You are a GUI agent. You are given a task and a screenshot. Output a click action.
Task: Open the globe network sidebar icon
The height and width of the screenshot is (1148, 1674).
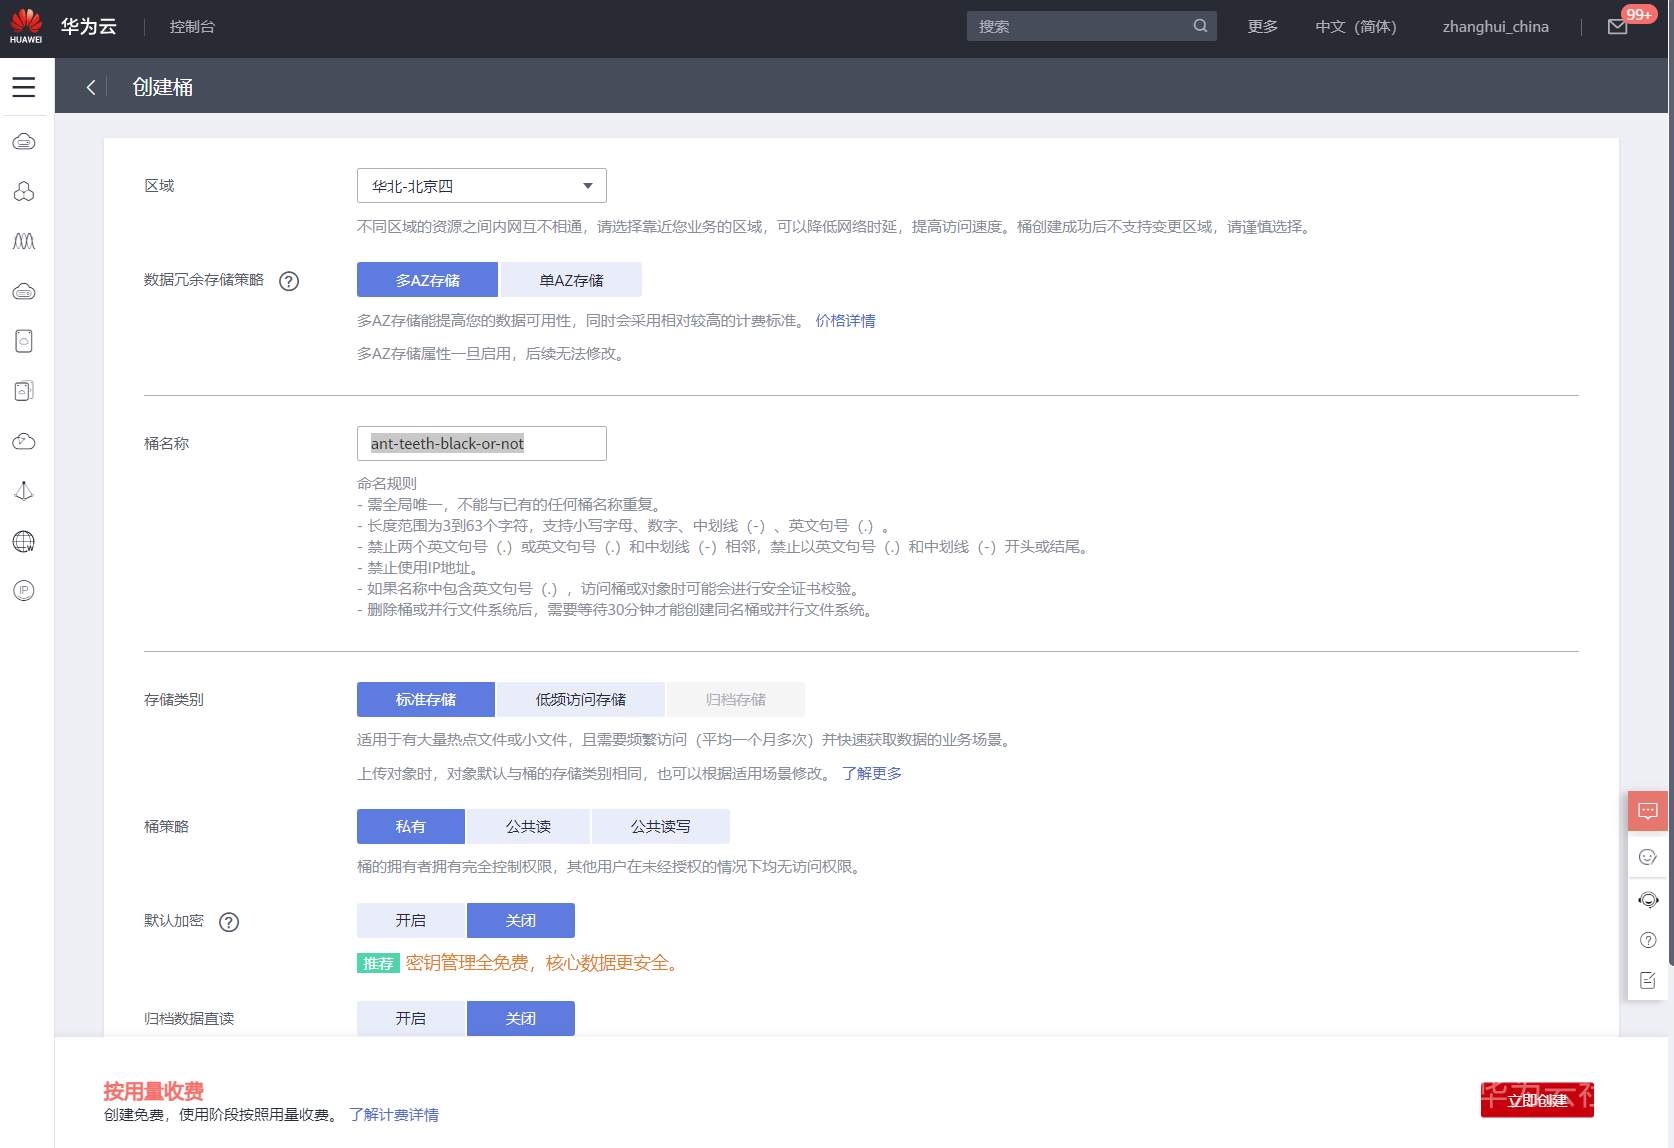[x=24, y=541]
